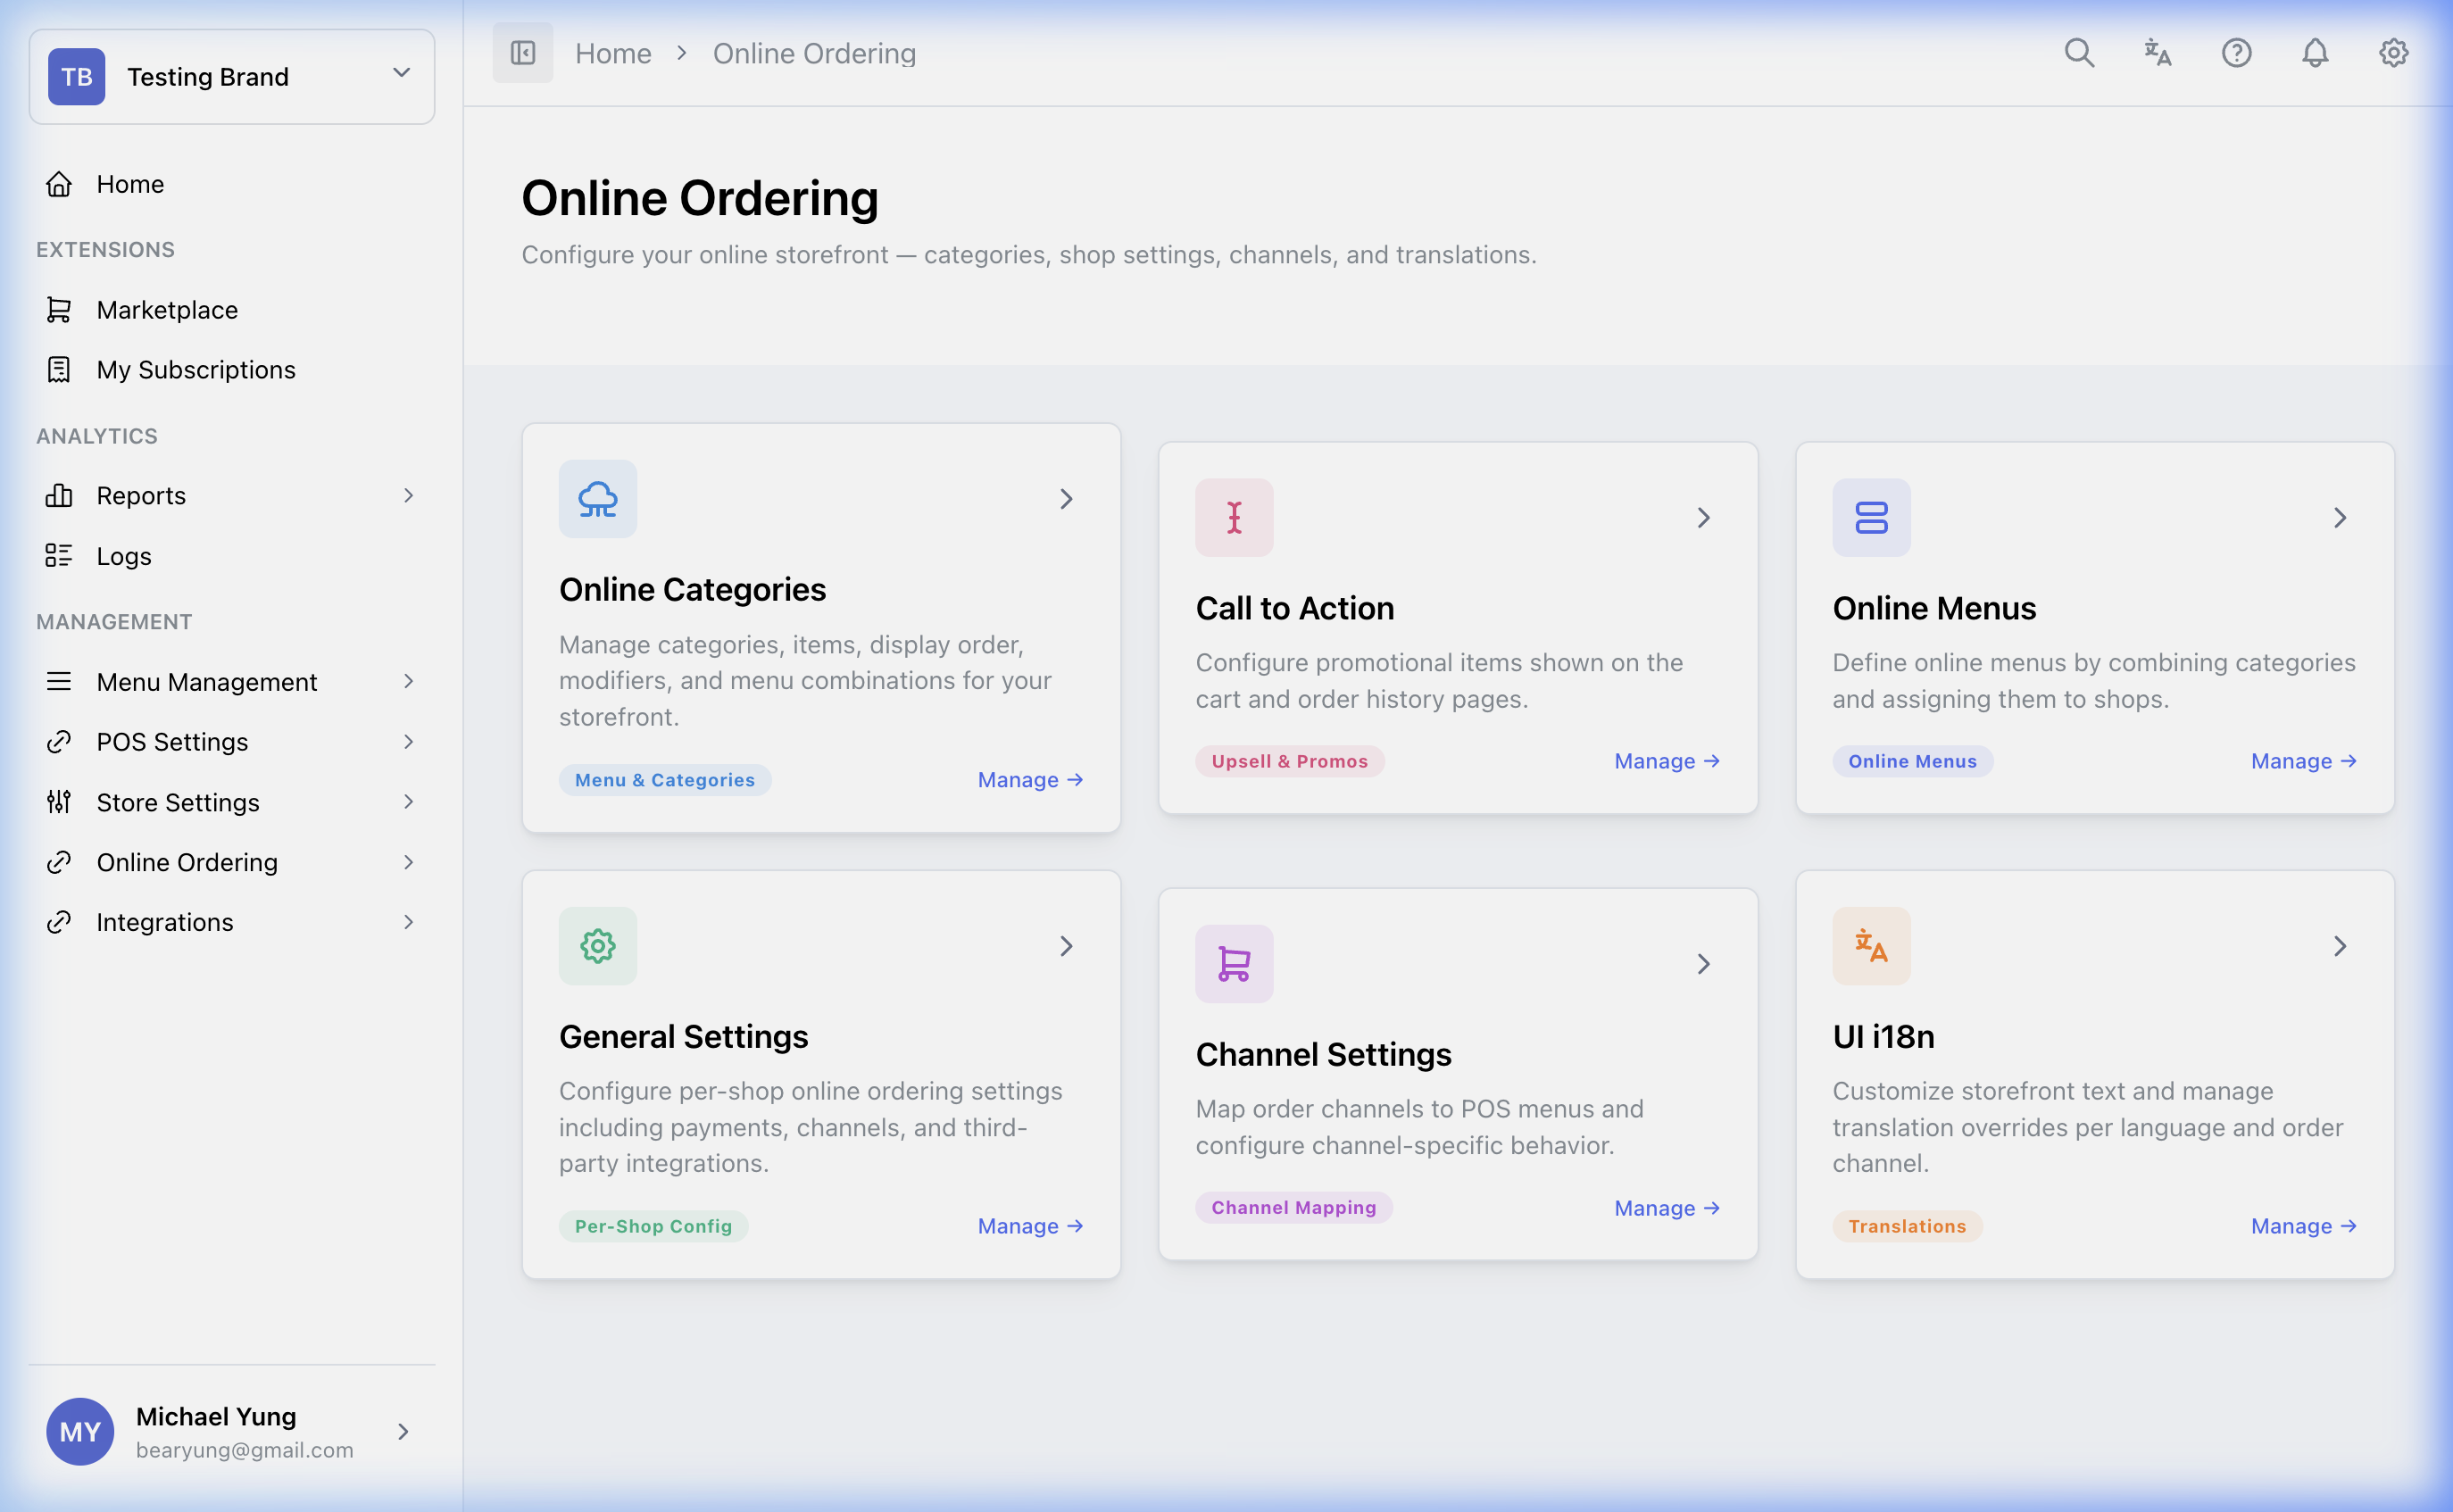
Task: Open Store Settings in the sidebar
Action: coord(178,801)
